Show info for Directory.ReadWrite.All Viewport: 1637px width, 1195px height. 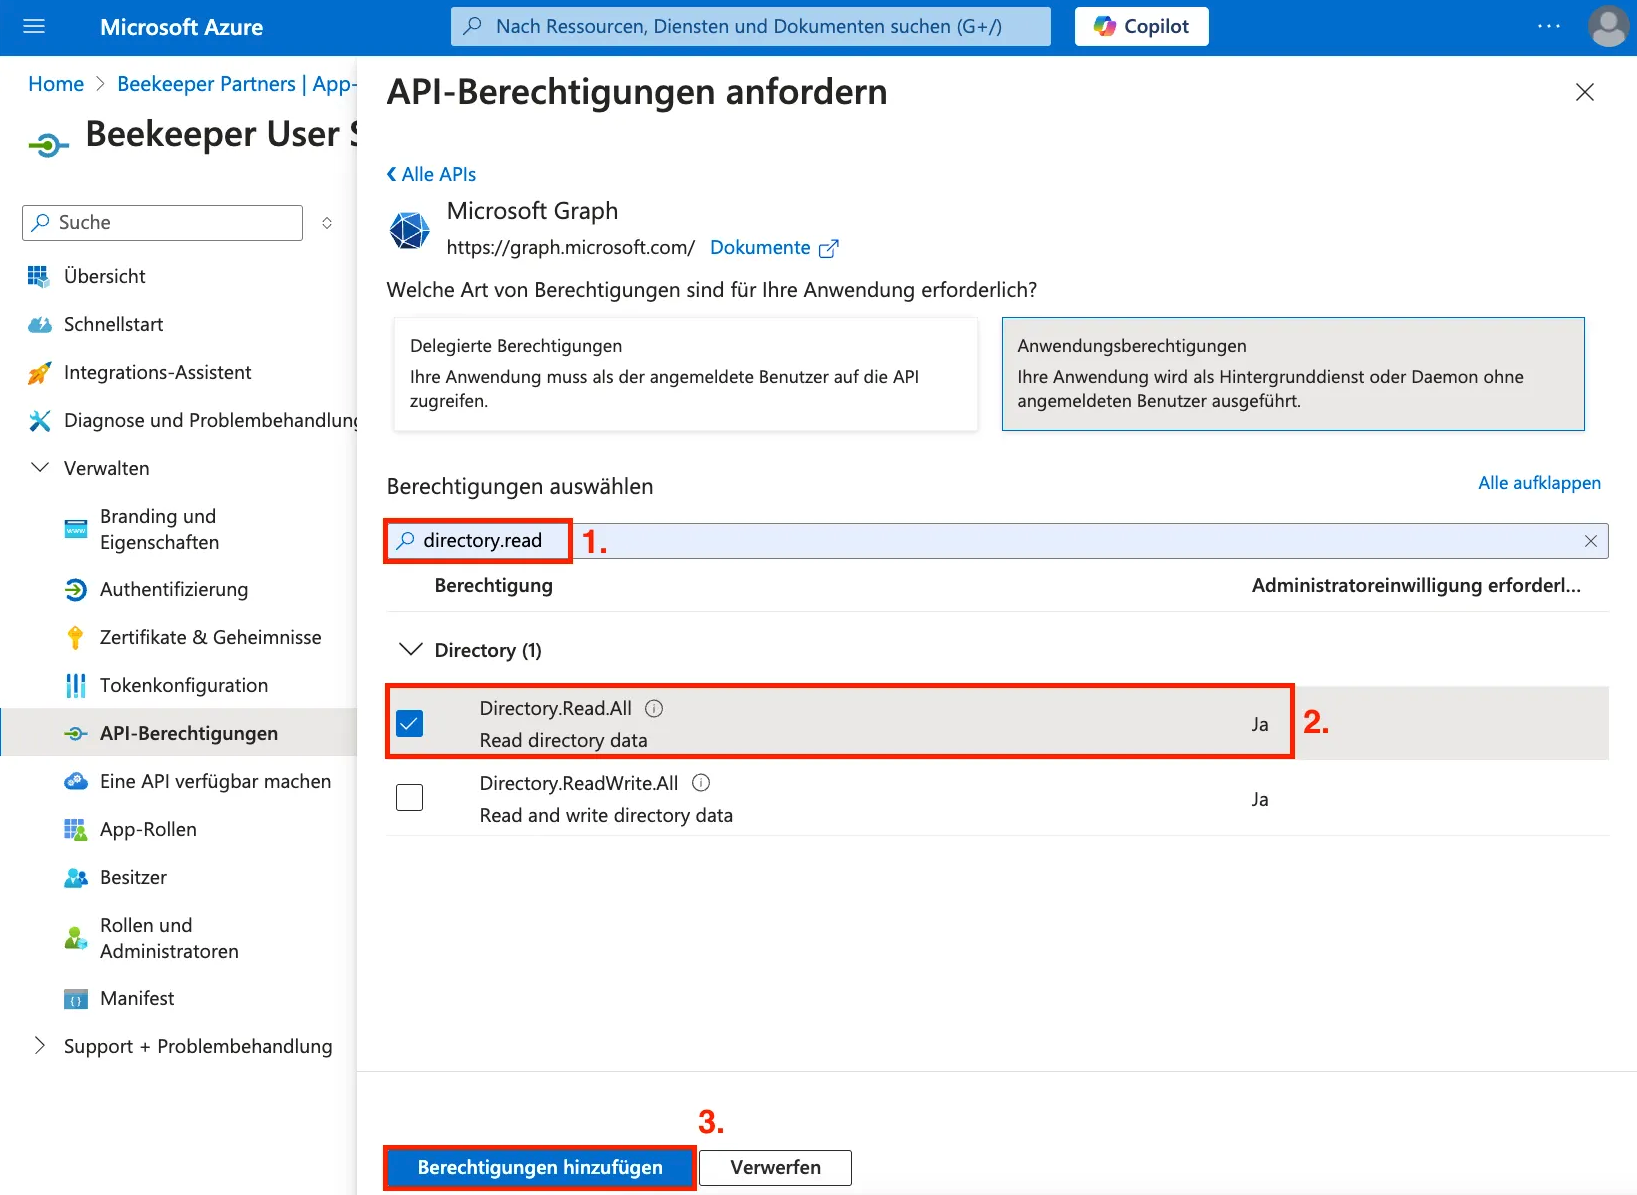(x=701, y=783)
